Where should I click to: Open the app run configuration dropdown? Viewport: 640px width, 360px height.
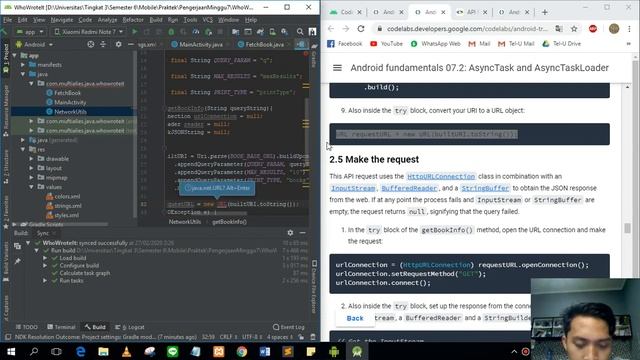pyautogui.click(x=30, y=32)
